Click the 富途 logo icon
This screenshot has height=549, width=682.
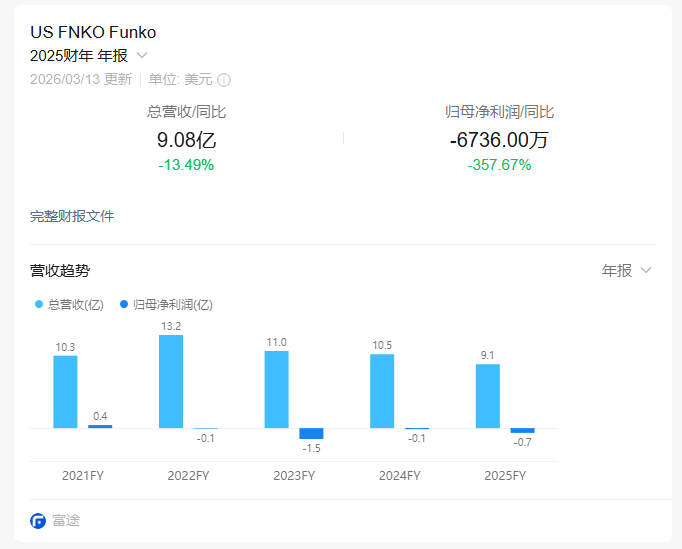pyautogui.click(x=38, y=520)
